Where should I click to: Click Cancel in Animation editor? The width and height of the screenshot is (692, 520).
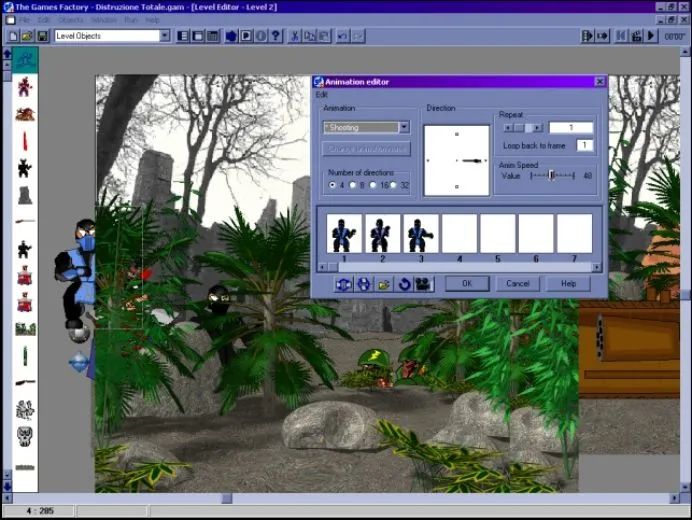point(518,283)
